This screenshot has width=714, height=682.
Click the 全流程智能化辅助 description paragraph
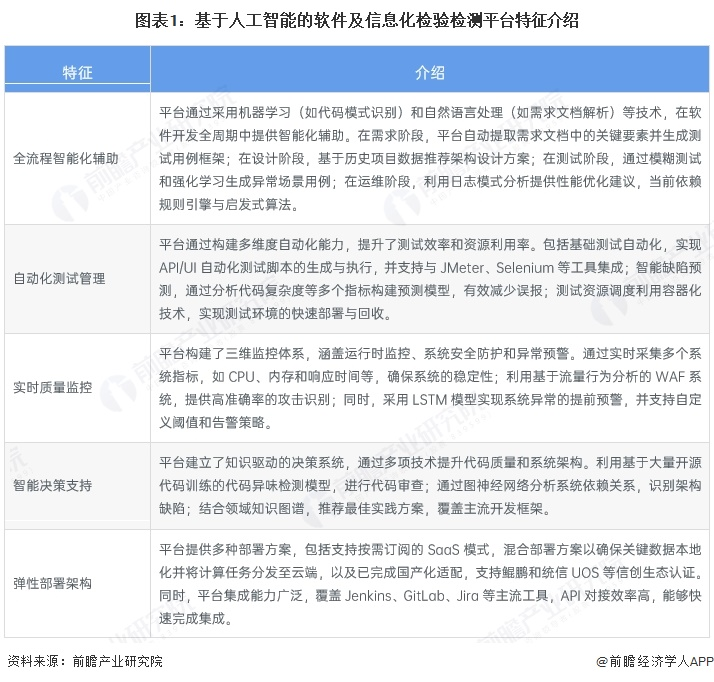pyautogui.click(x=430, y=158)
